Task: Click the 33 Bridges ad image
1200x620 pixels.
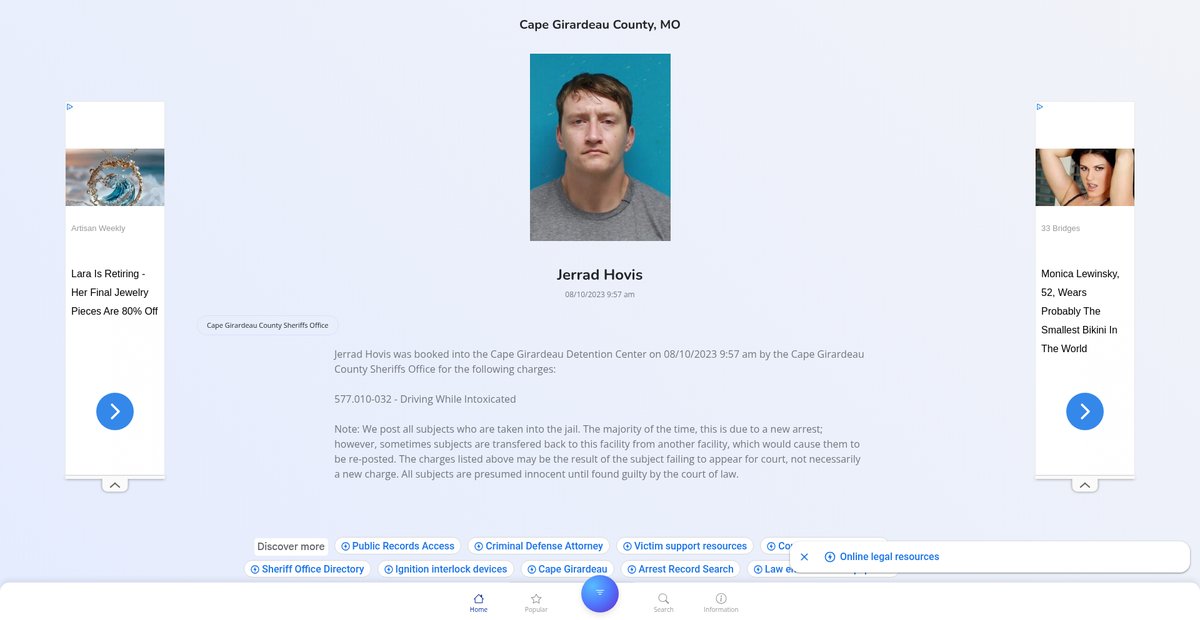Action: [x=1085, y=177]
